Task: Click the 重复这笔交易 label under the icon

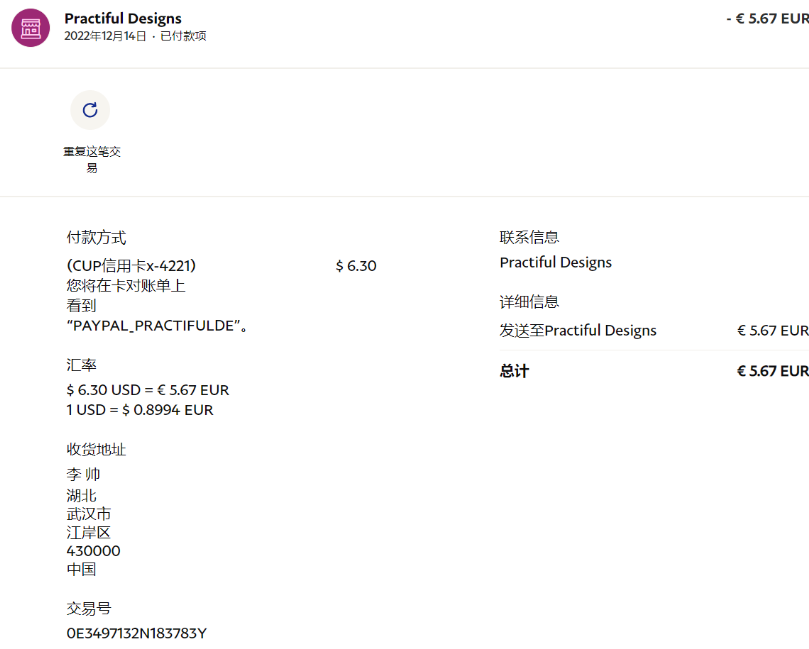Action: pos(91,159)
